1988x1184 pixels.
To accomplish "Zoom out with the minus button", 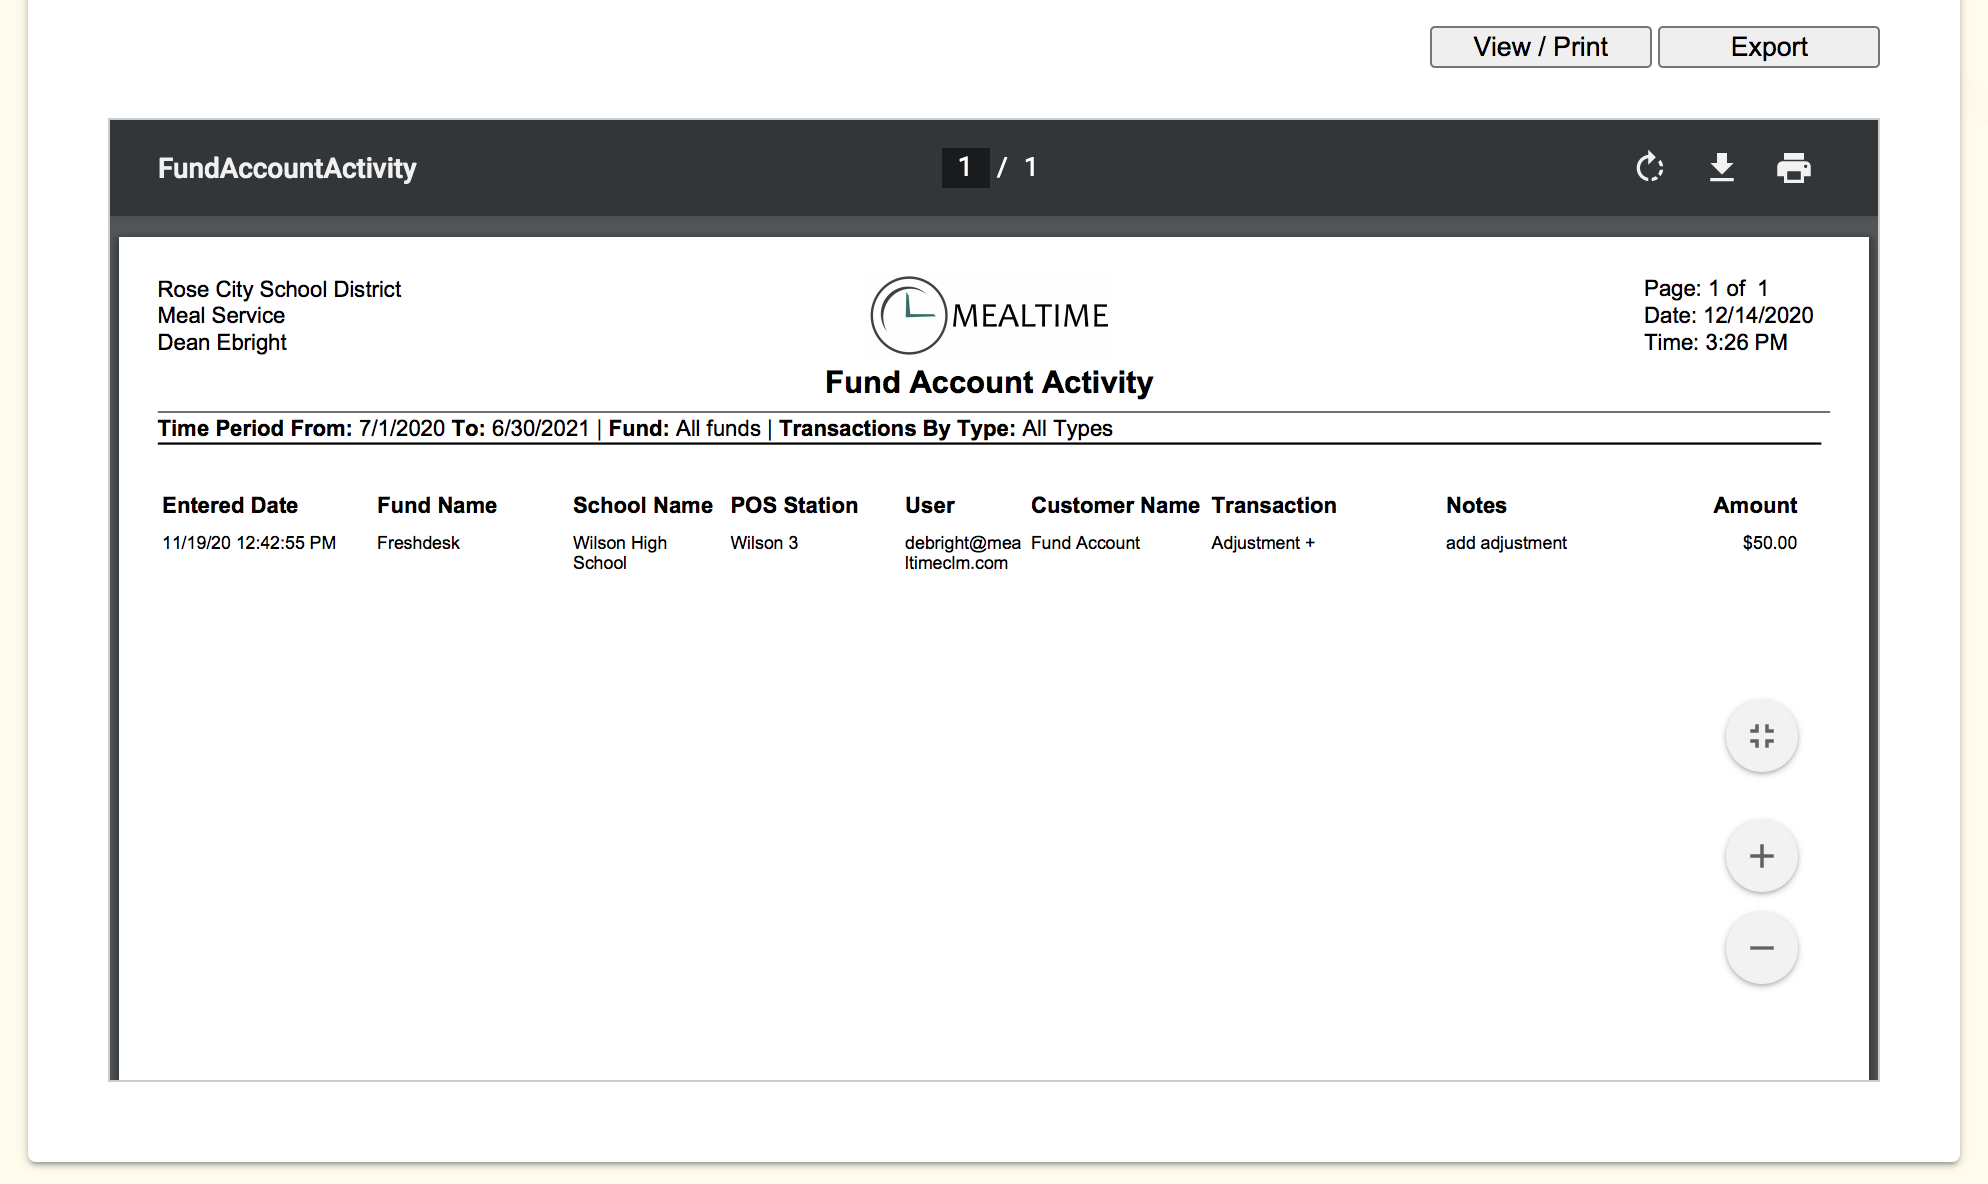I will click(x=1761, y=948).
